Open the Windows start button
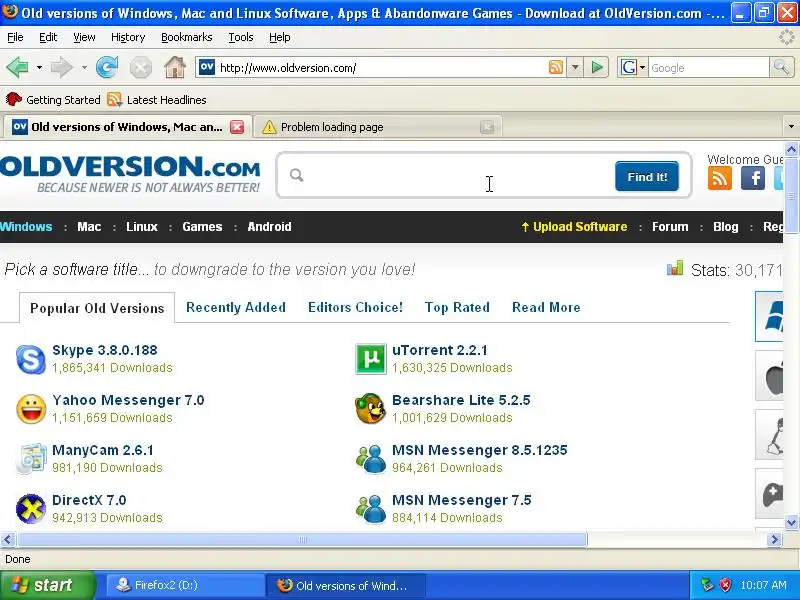Image resolution: width=800 pixels, height=600 pixels. pyautogui.click(x=48, y=585)
